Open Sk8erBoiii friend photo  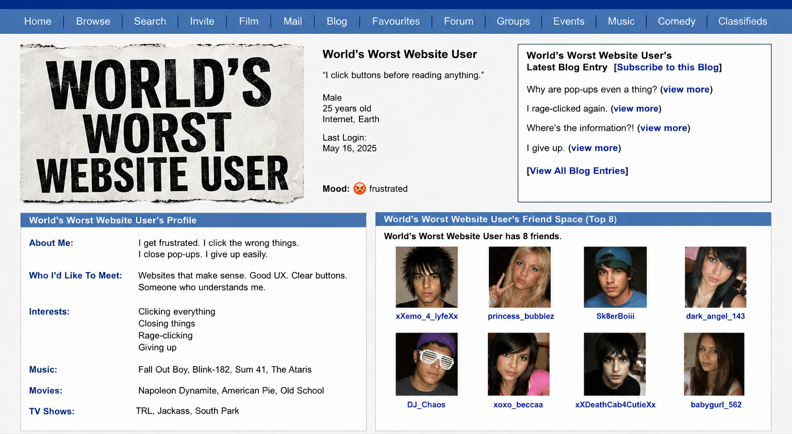[x=615, y=277]
